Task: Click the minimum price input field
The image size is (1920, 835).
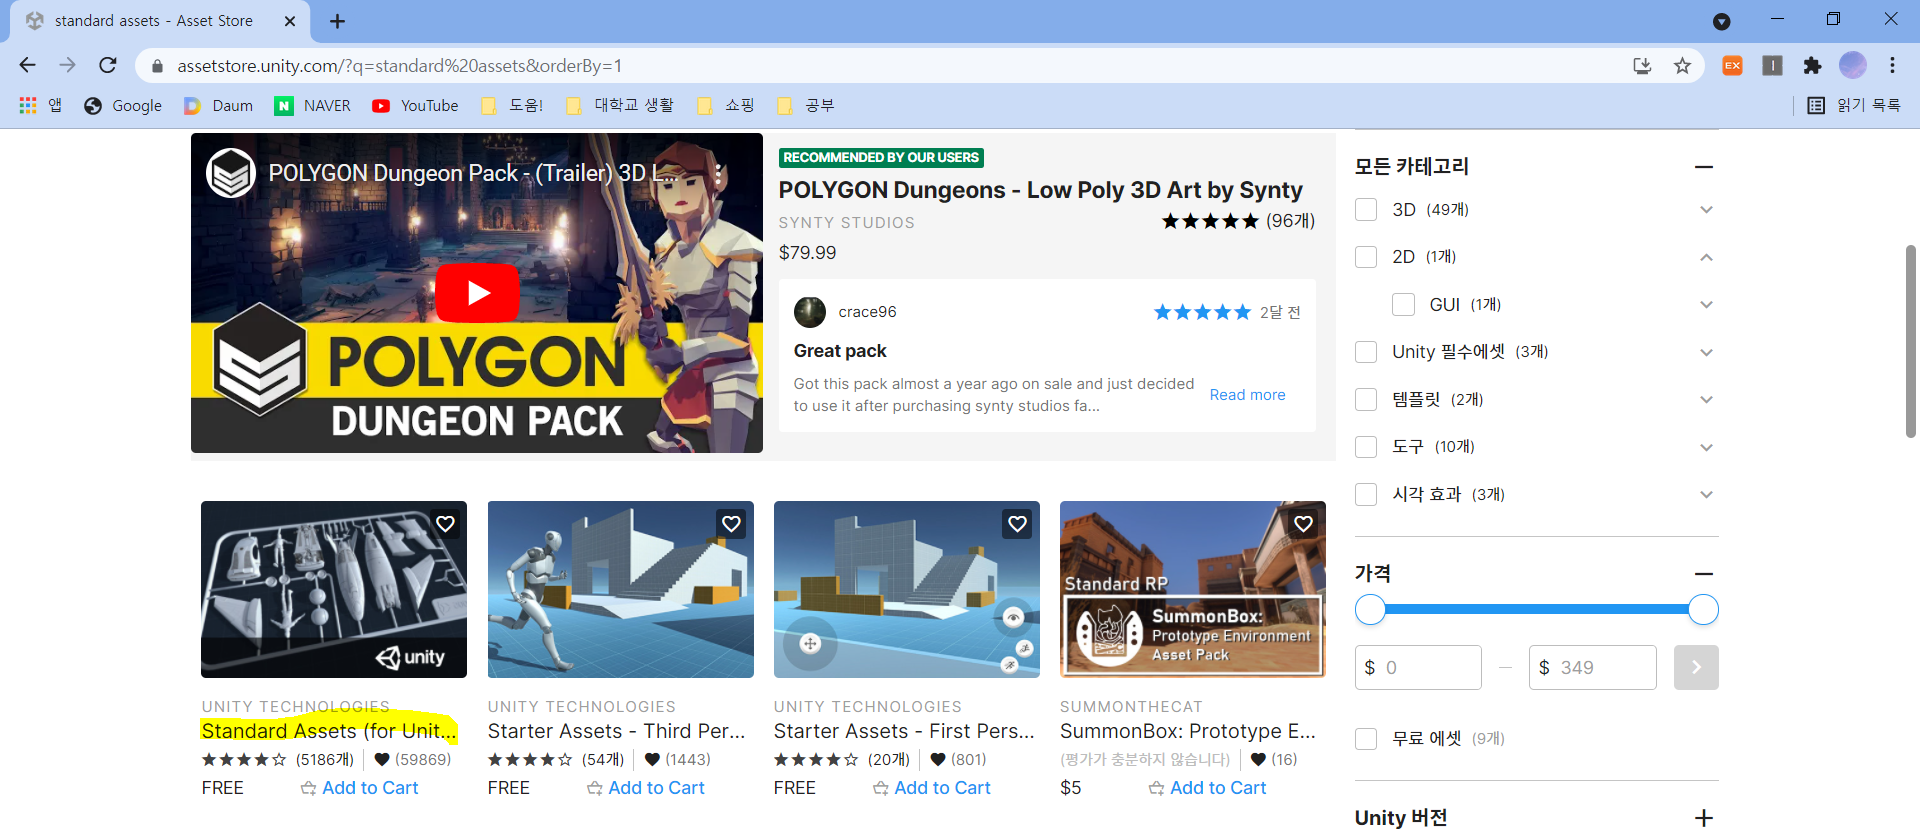Action: pyautogui.click(x=1418, y=667)
